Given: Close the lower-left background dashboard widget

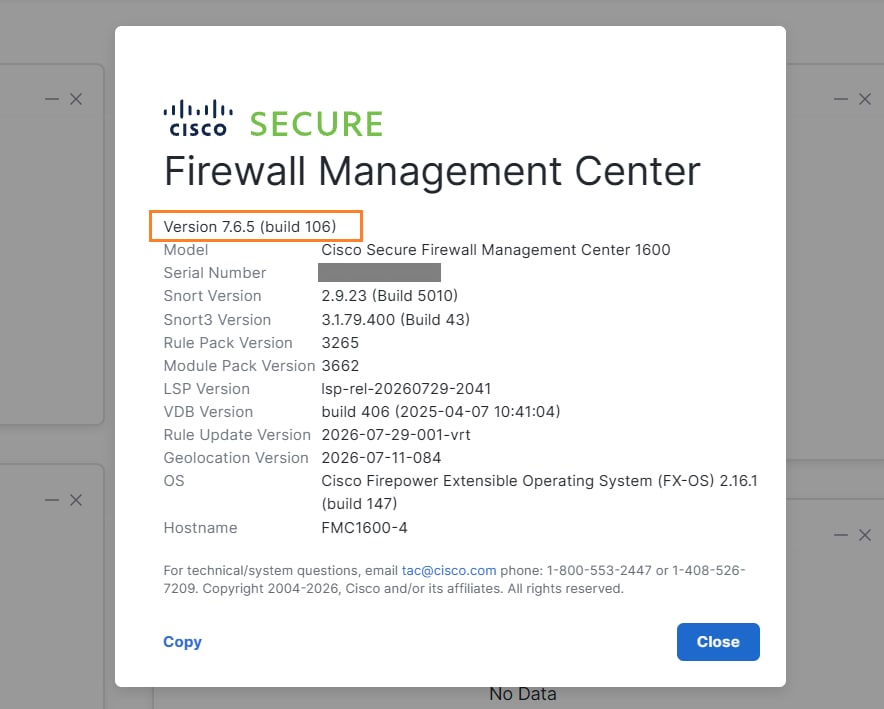Looking at the screenshot, I should click(x=76, y=500).
